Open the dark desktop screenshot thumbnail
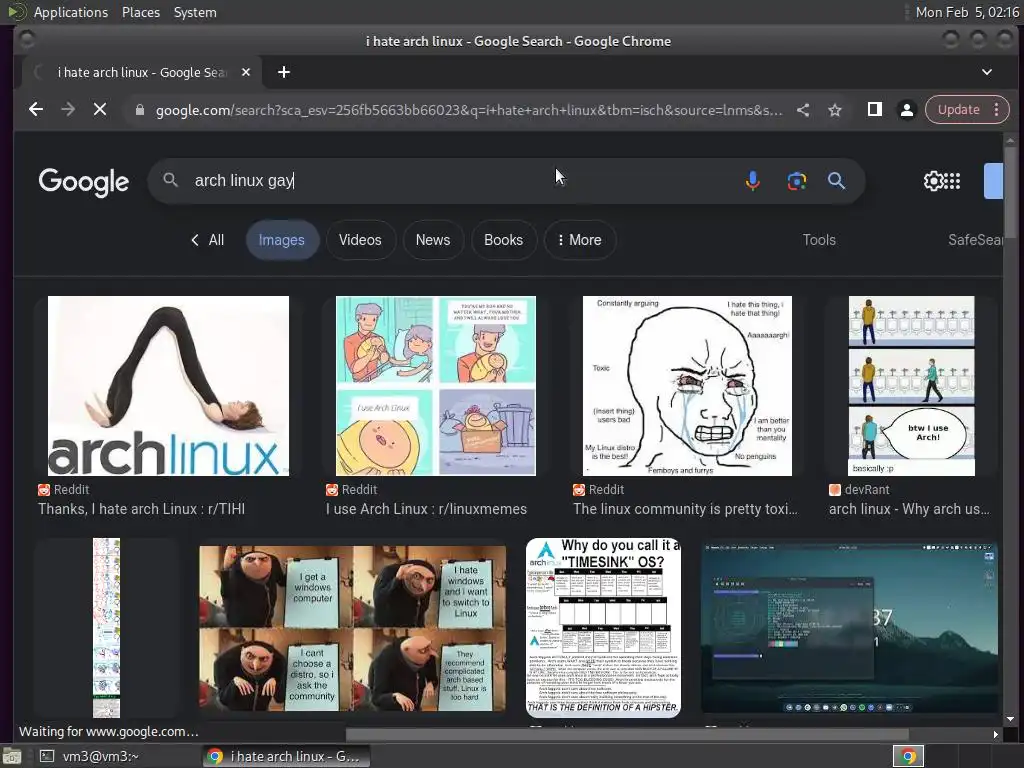Image resolution: width=1024 pixels, height=768 pixels. pos(849,628)
